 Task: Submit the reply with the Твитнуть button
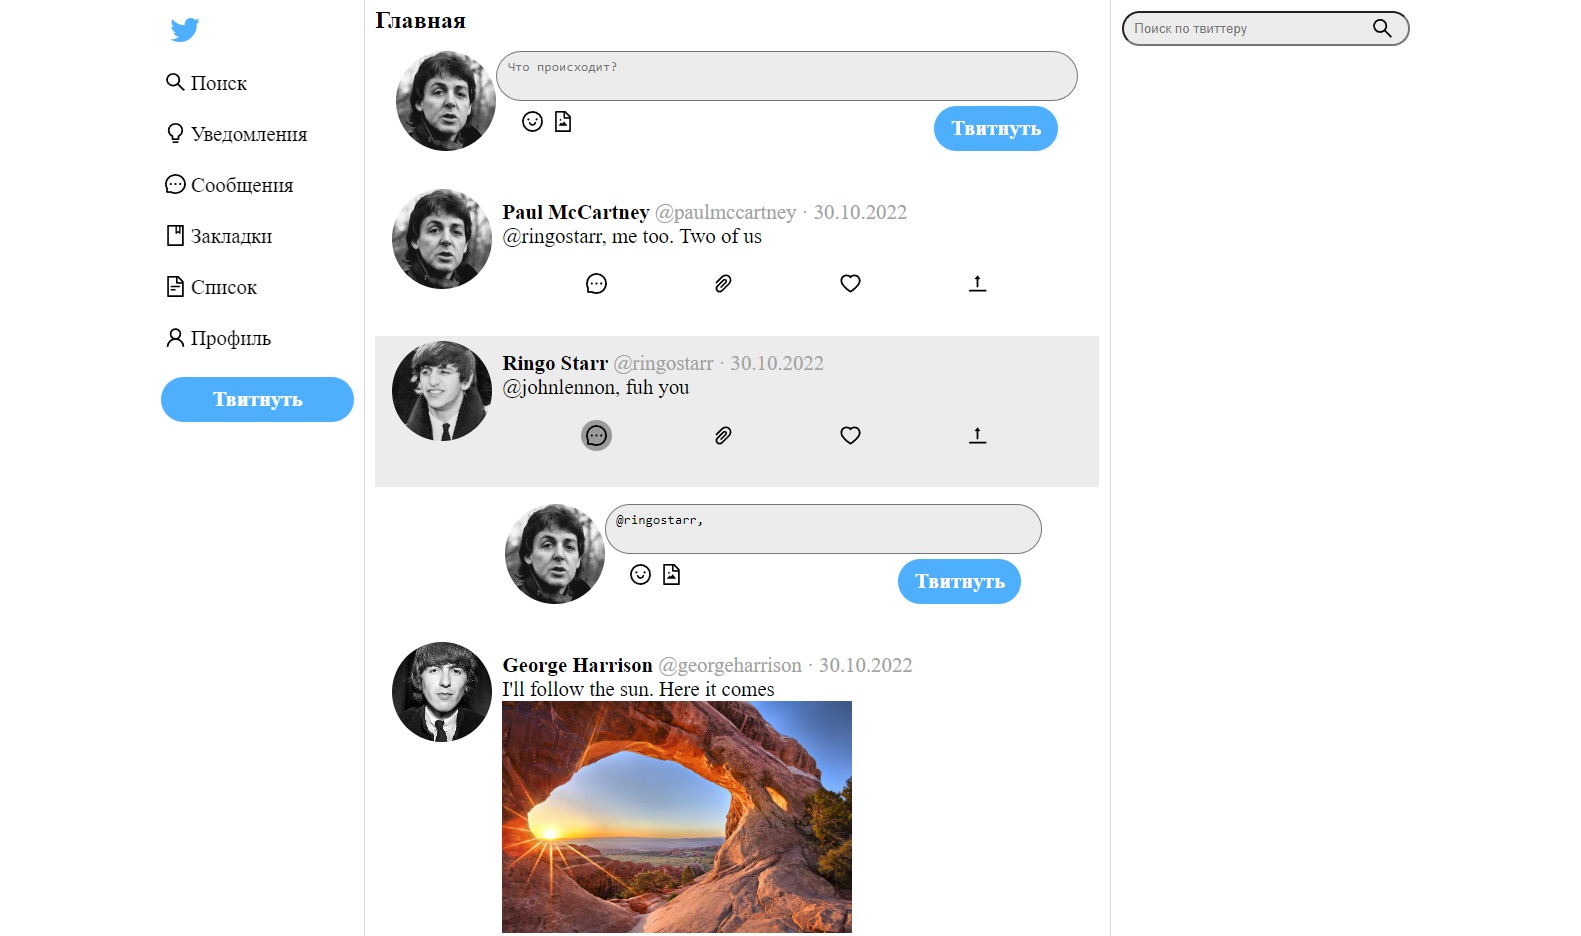pyautogui.click(x=958, y=581)
